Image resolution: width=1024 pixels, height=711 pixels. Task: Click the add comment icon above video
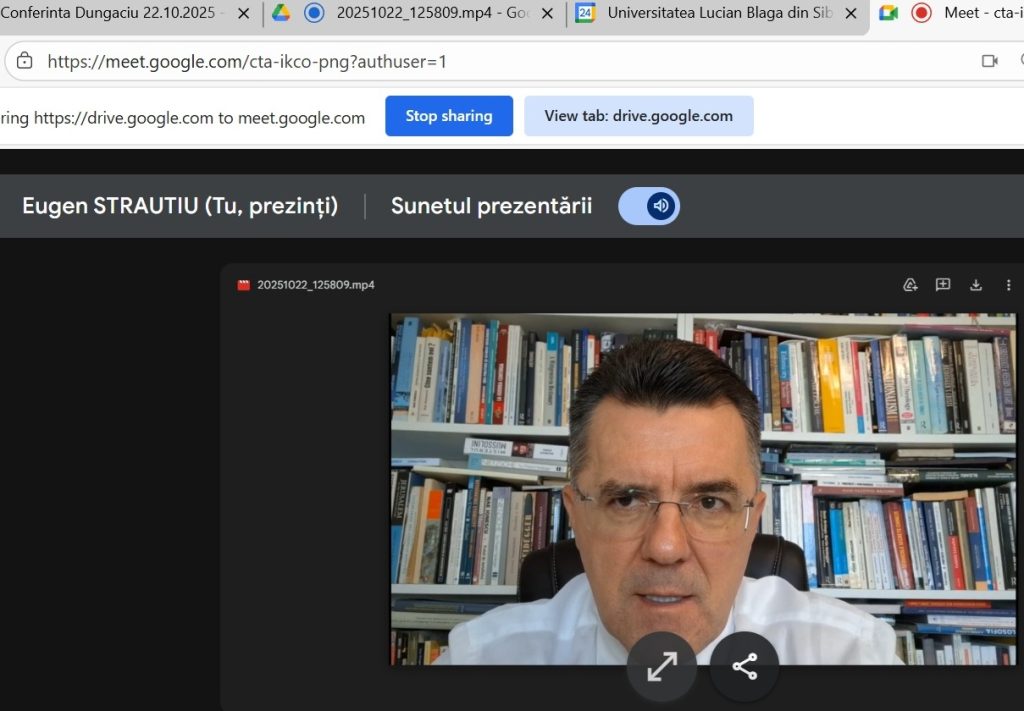pyautogui.click(x=943, y=285)
